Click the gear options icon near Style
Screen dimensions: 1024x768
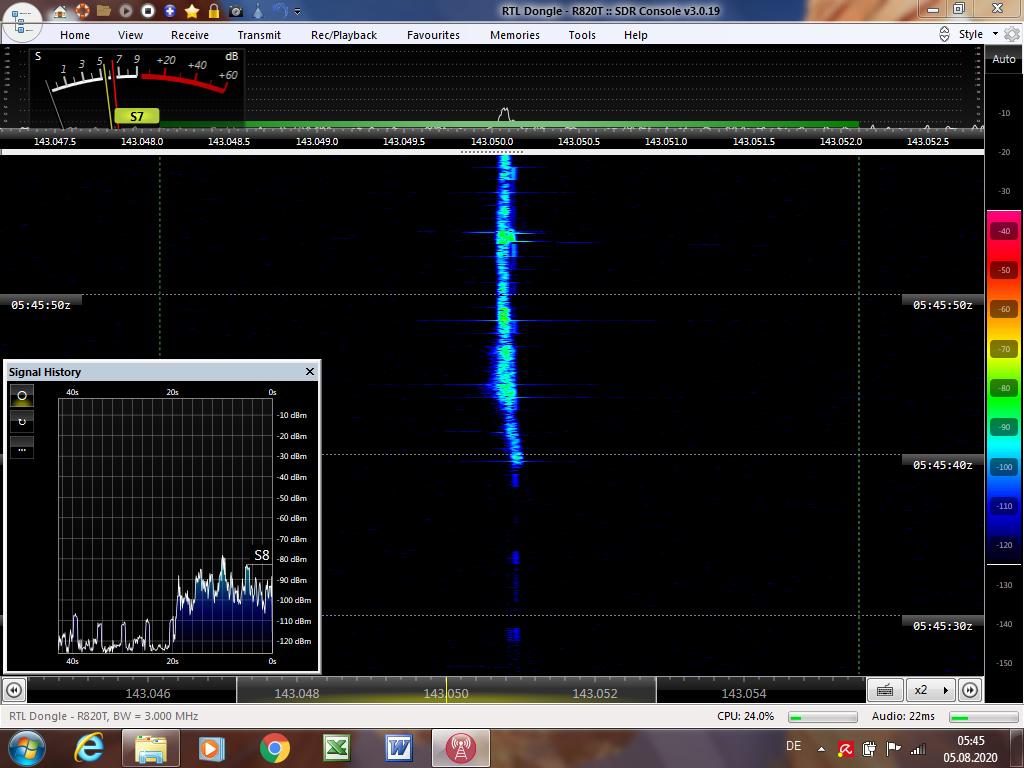click(x=1012, y=34)
